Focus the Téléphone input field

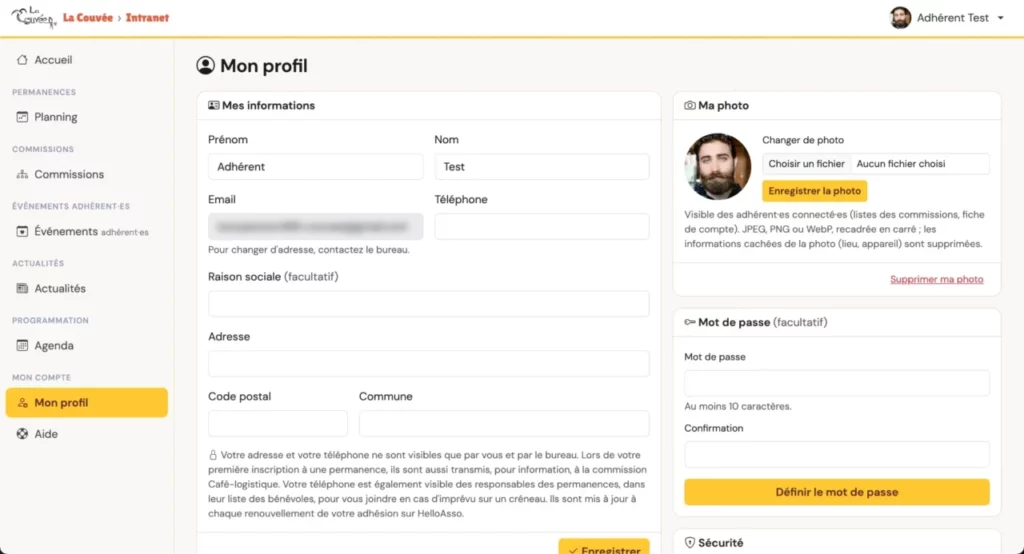(542, 227)
